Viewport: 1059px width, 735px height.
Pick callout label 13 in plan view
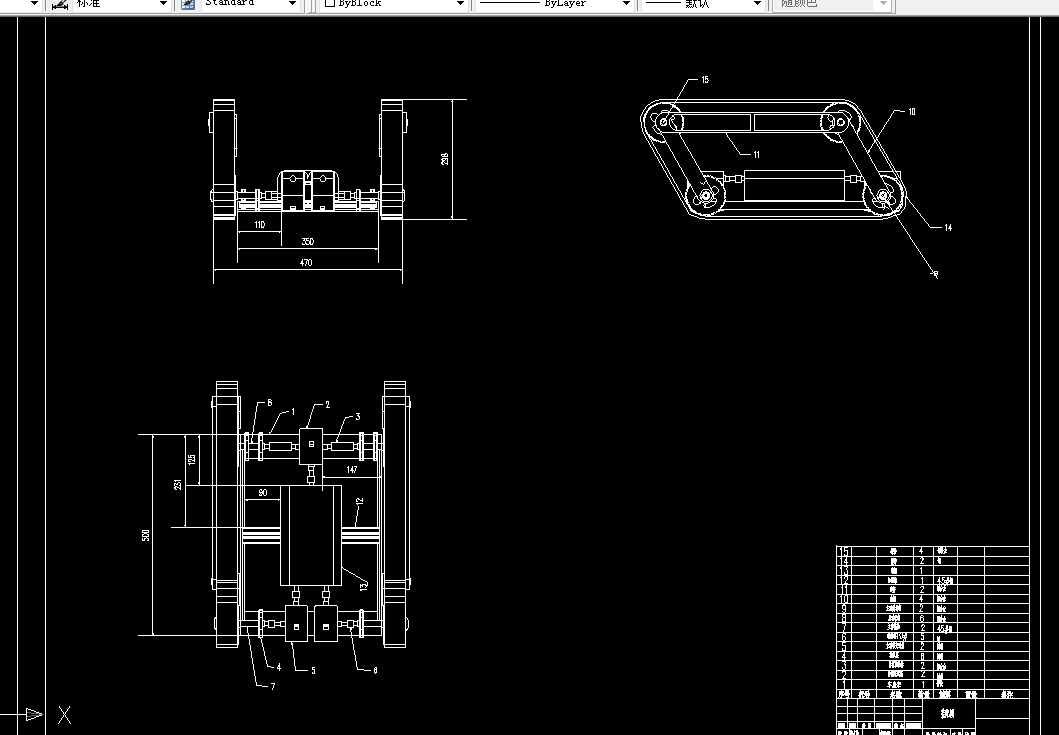click(364, 585)
